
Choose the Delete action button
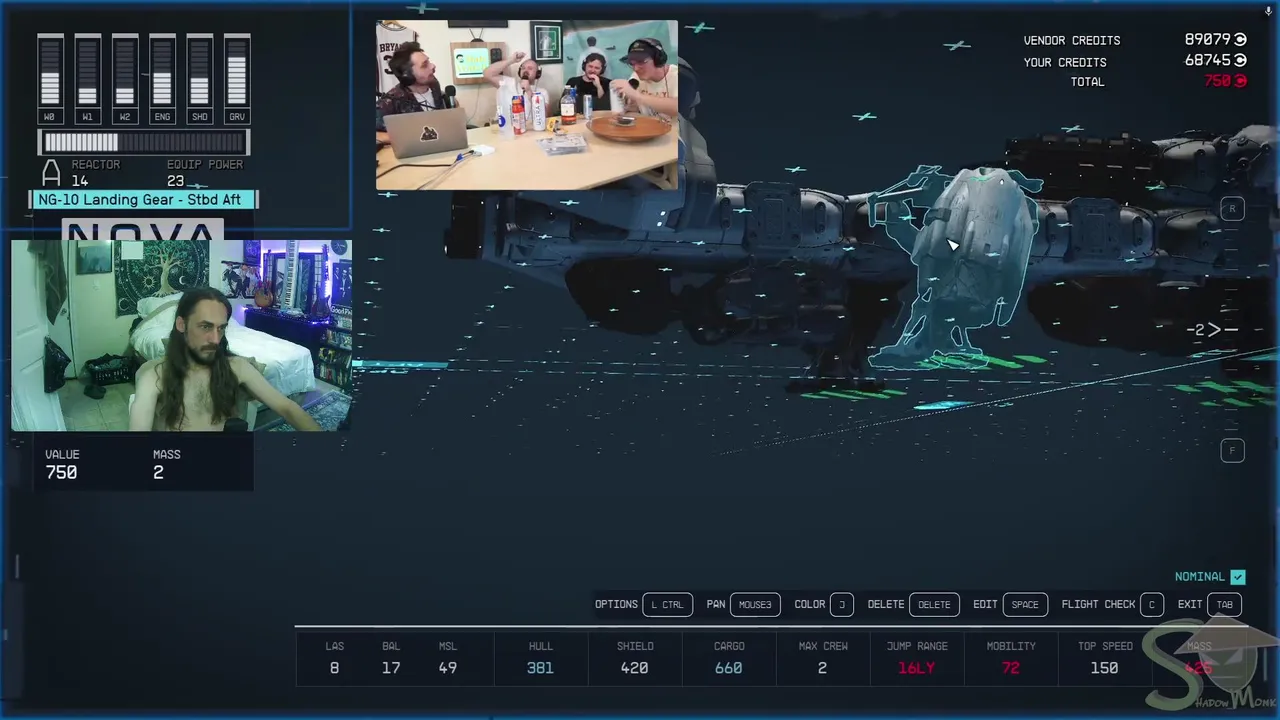(934, 604)
